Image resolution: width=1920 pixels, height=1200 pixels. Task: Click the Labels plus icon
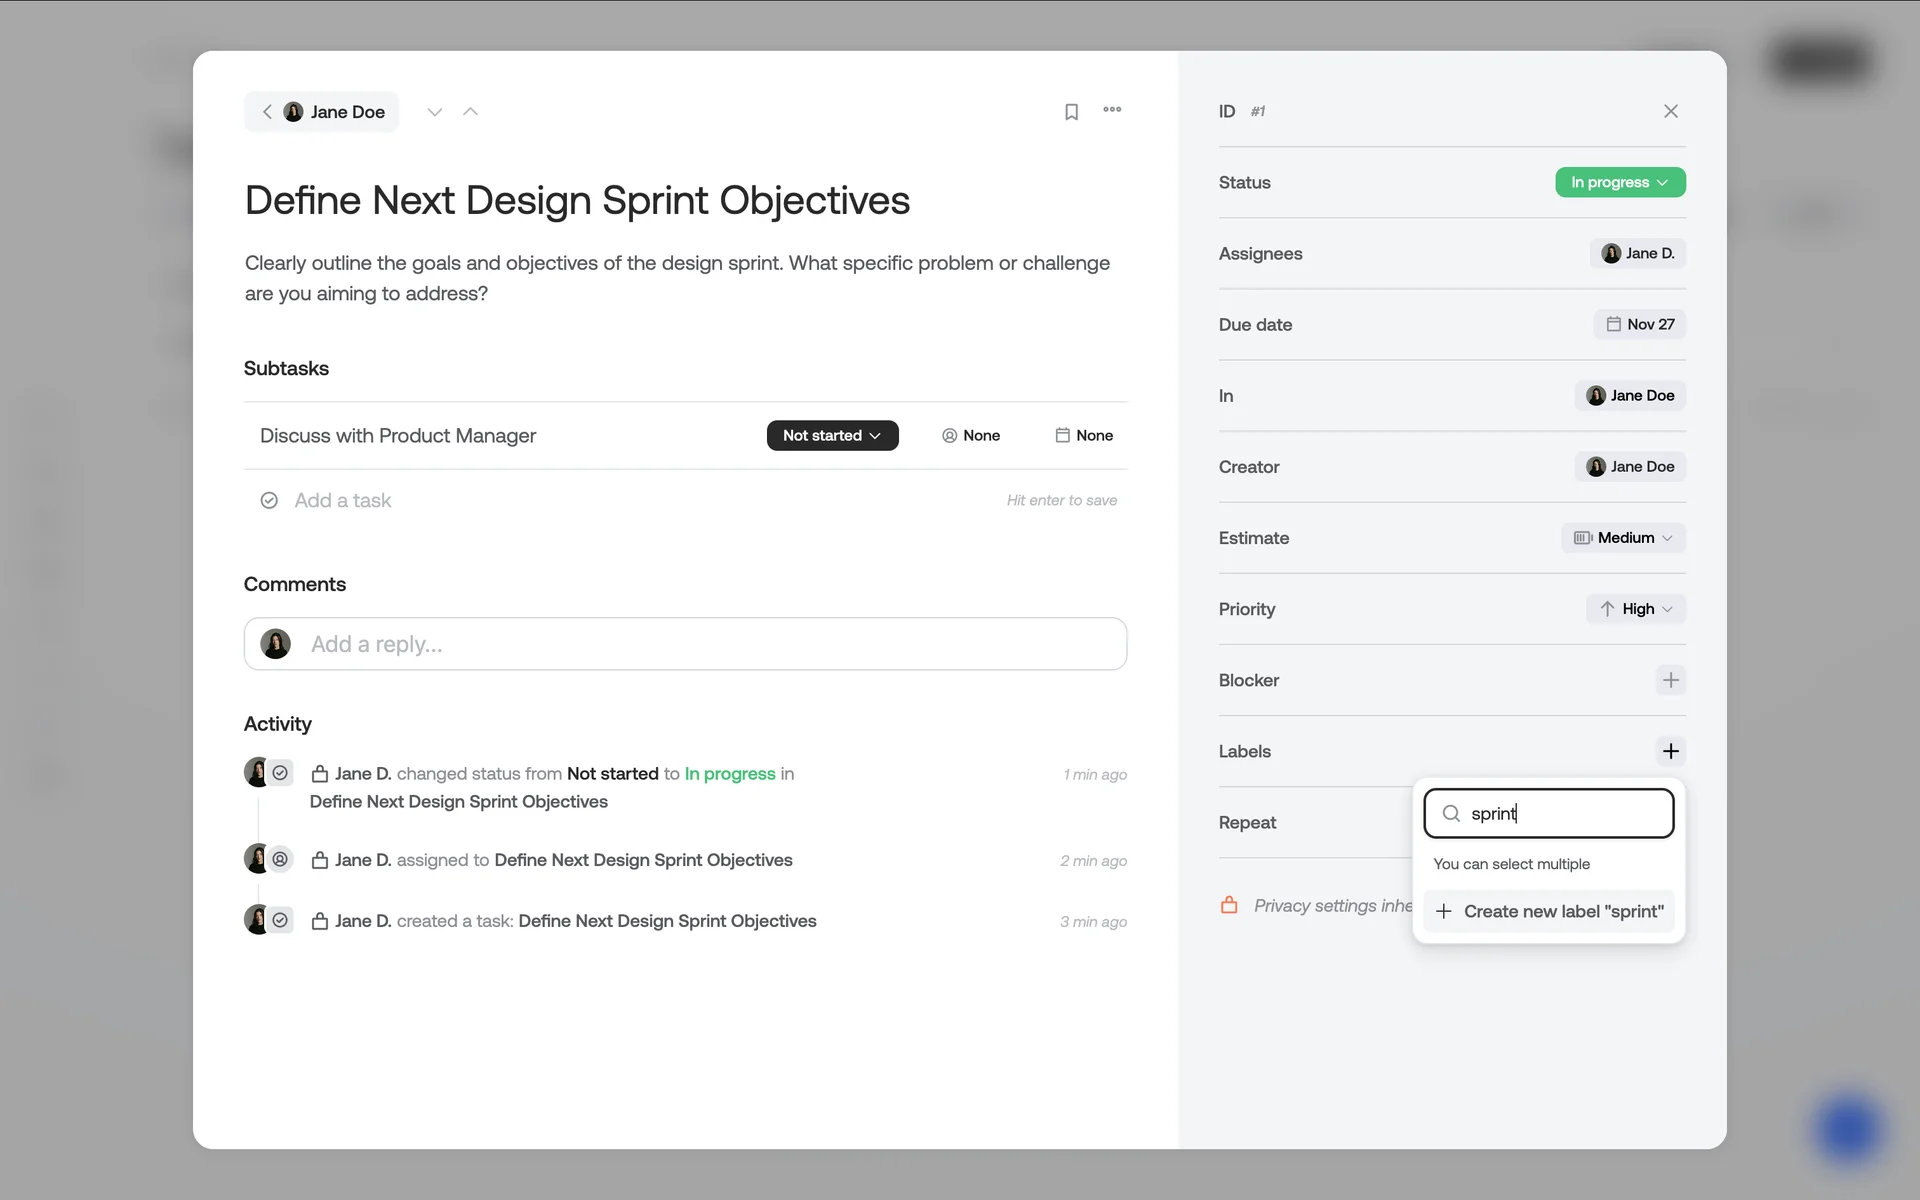[x=1670, y=751]
